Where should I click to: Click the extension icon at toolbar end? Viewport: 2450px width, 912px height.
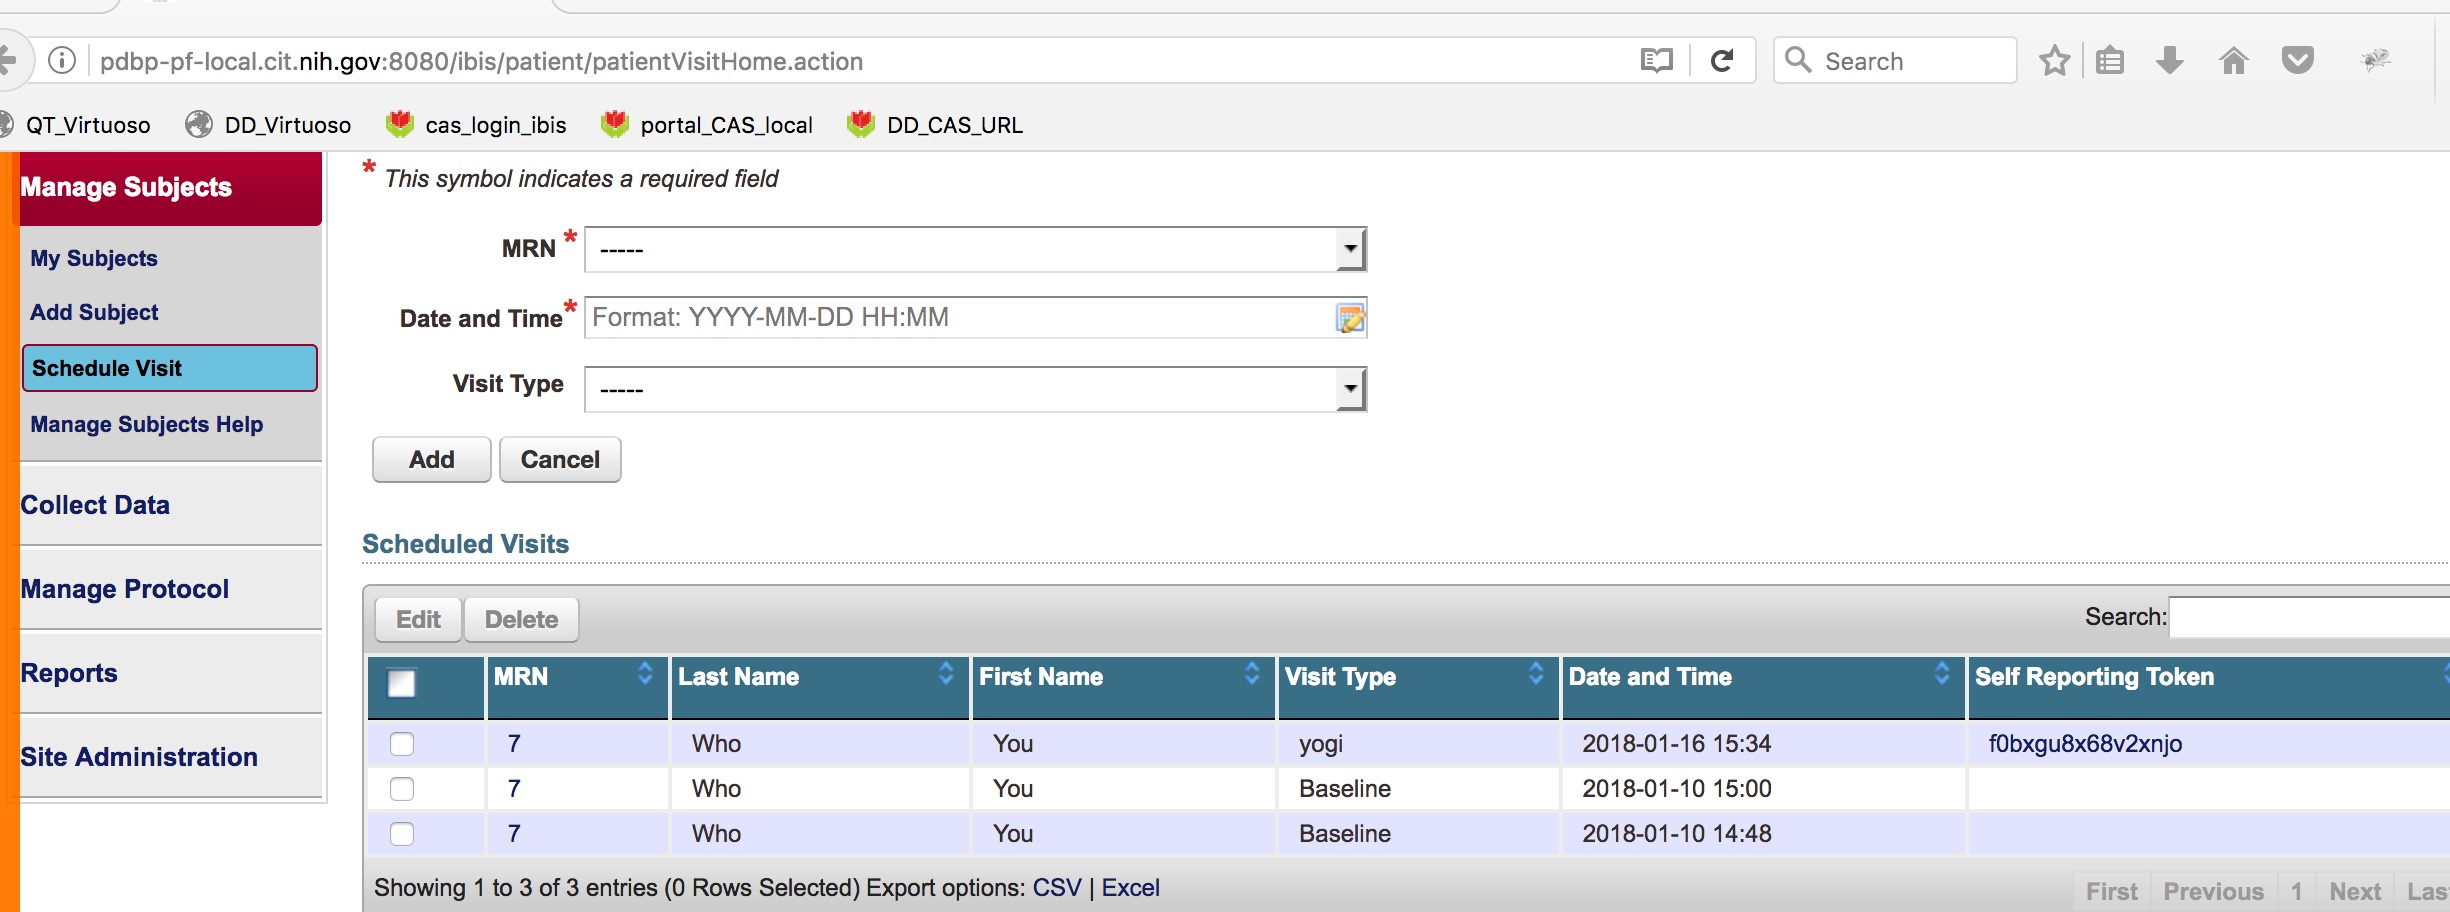tap(2376, 61)
